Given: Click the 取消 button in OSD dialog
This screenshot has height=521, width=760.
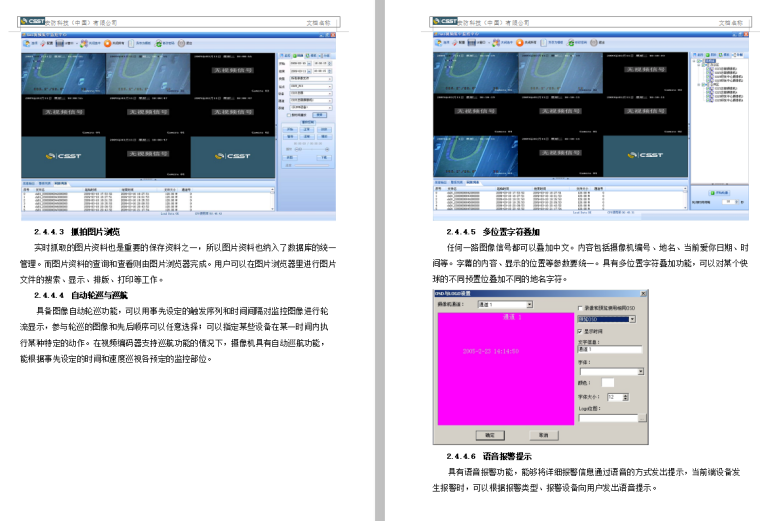Looking at the screenshot, I should (x=543, y=436).
